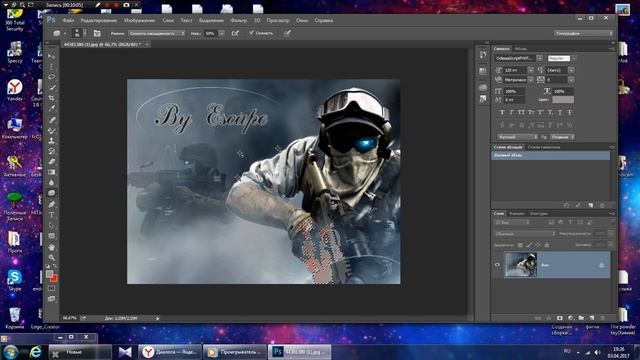640x360 pixels.
Task: Open the Flow 50% slider arrow
Action: (222, 33)
